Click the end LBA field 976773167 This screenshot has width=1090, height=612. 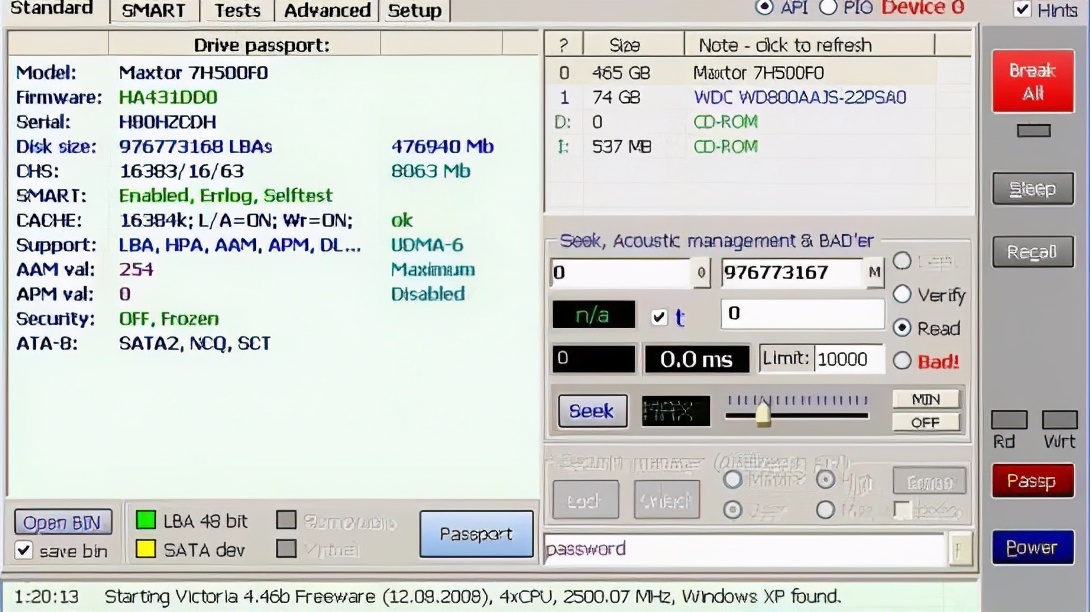pos(792,273)
